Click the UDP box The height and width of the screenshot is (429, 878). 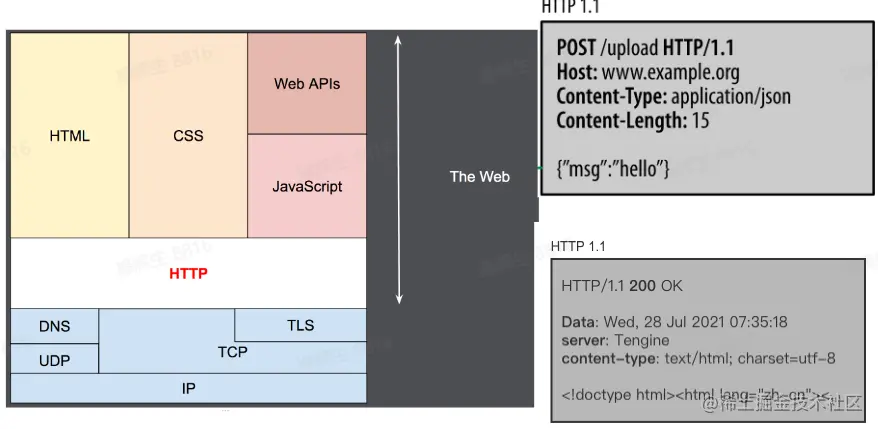pyautogui.click(x=54, y=358)
